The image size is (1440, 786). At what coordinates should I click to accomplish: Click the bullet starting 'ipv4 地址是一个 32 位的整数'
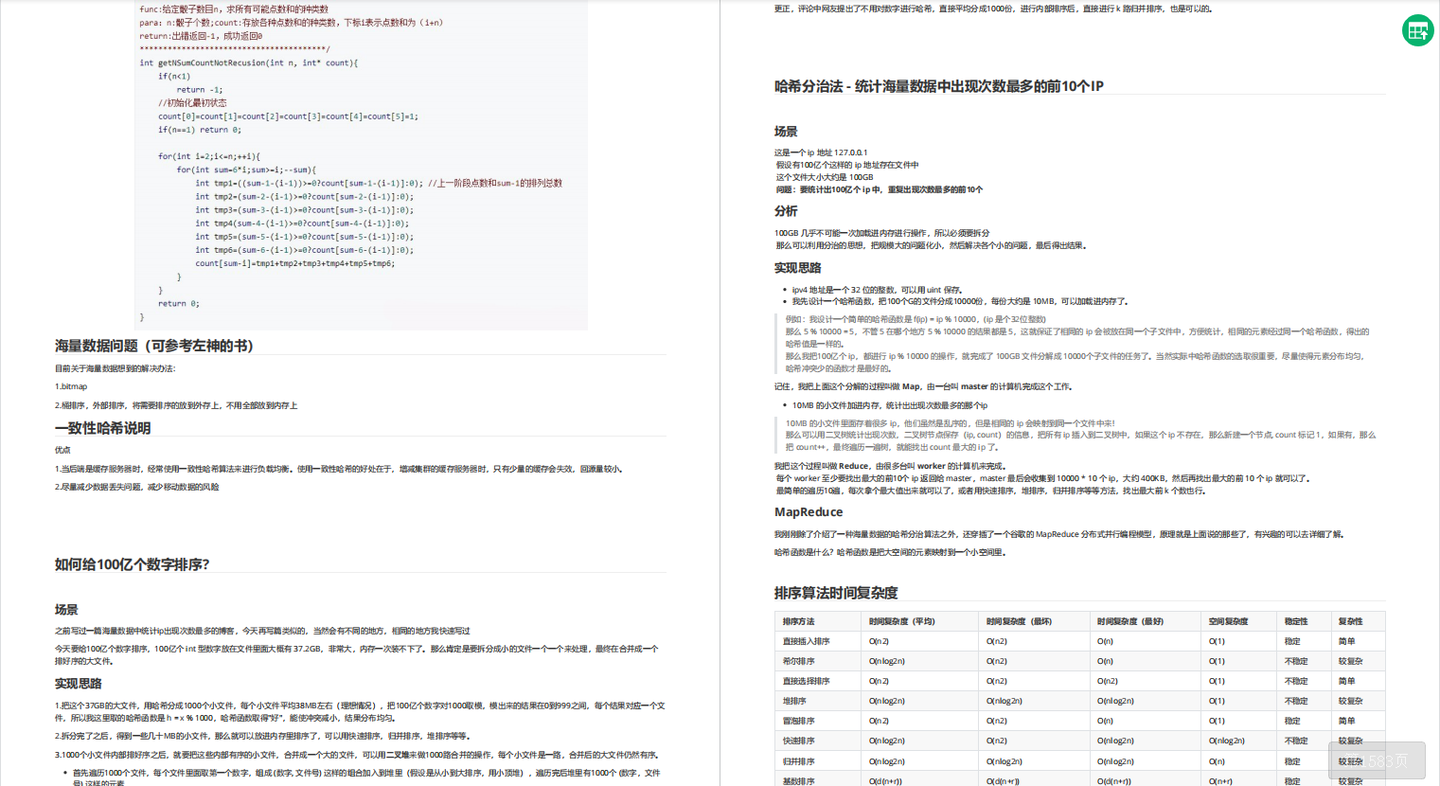pos(877,289)
